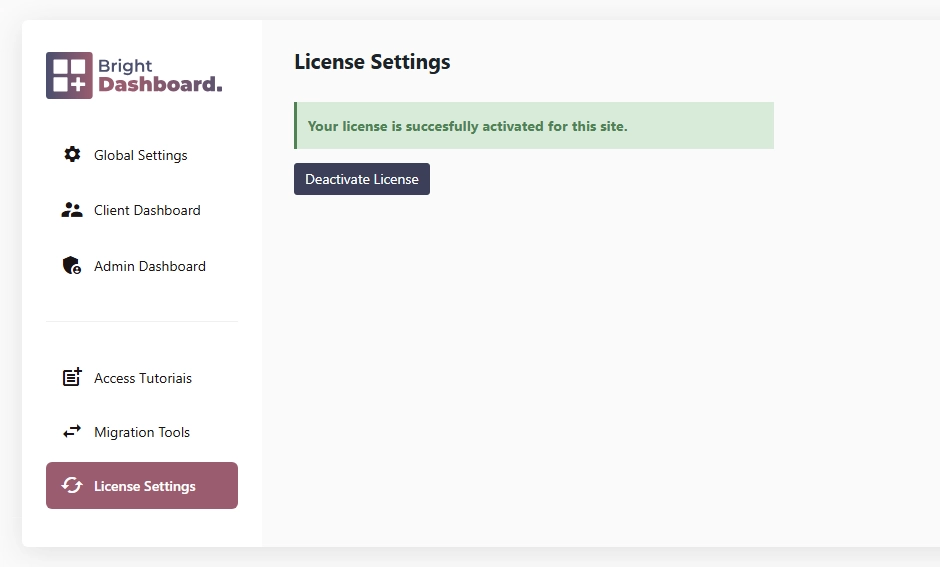Select the License Settings label in the sidebar
The height and width of the screenshot is (567, 940).
pos(145,486)
